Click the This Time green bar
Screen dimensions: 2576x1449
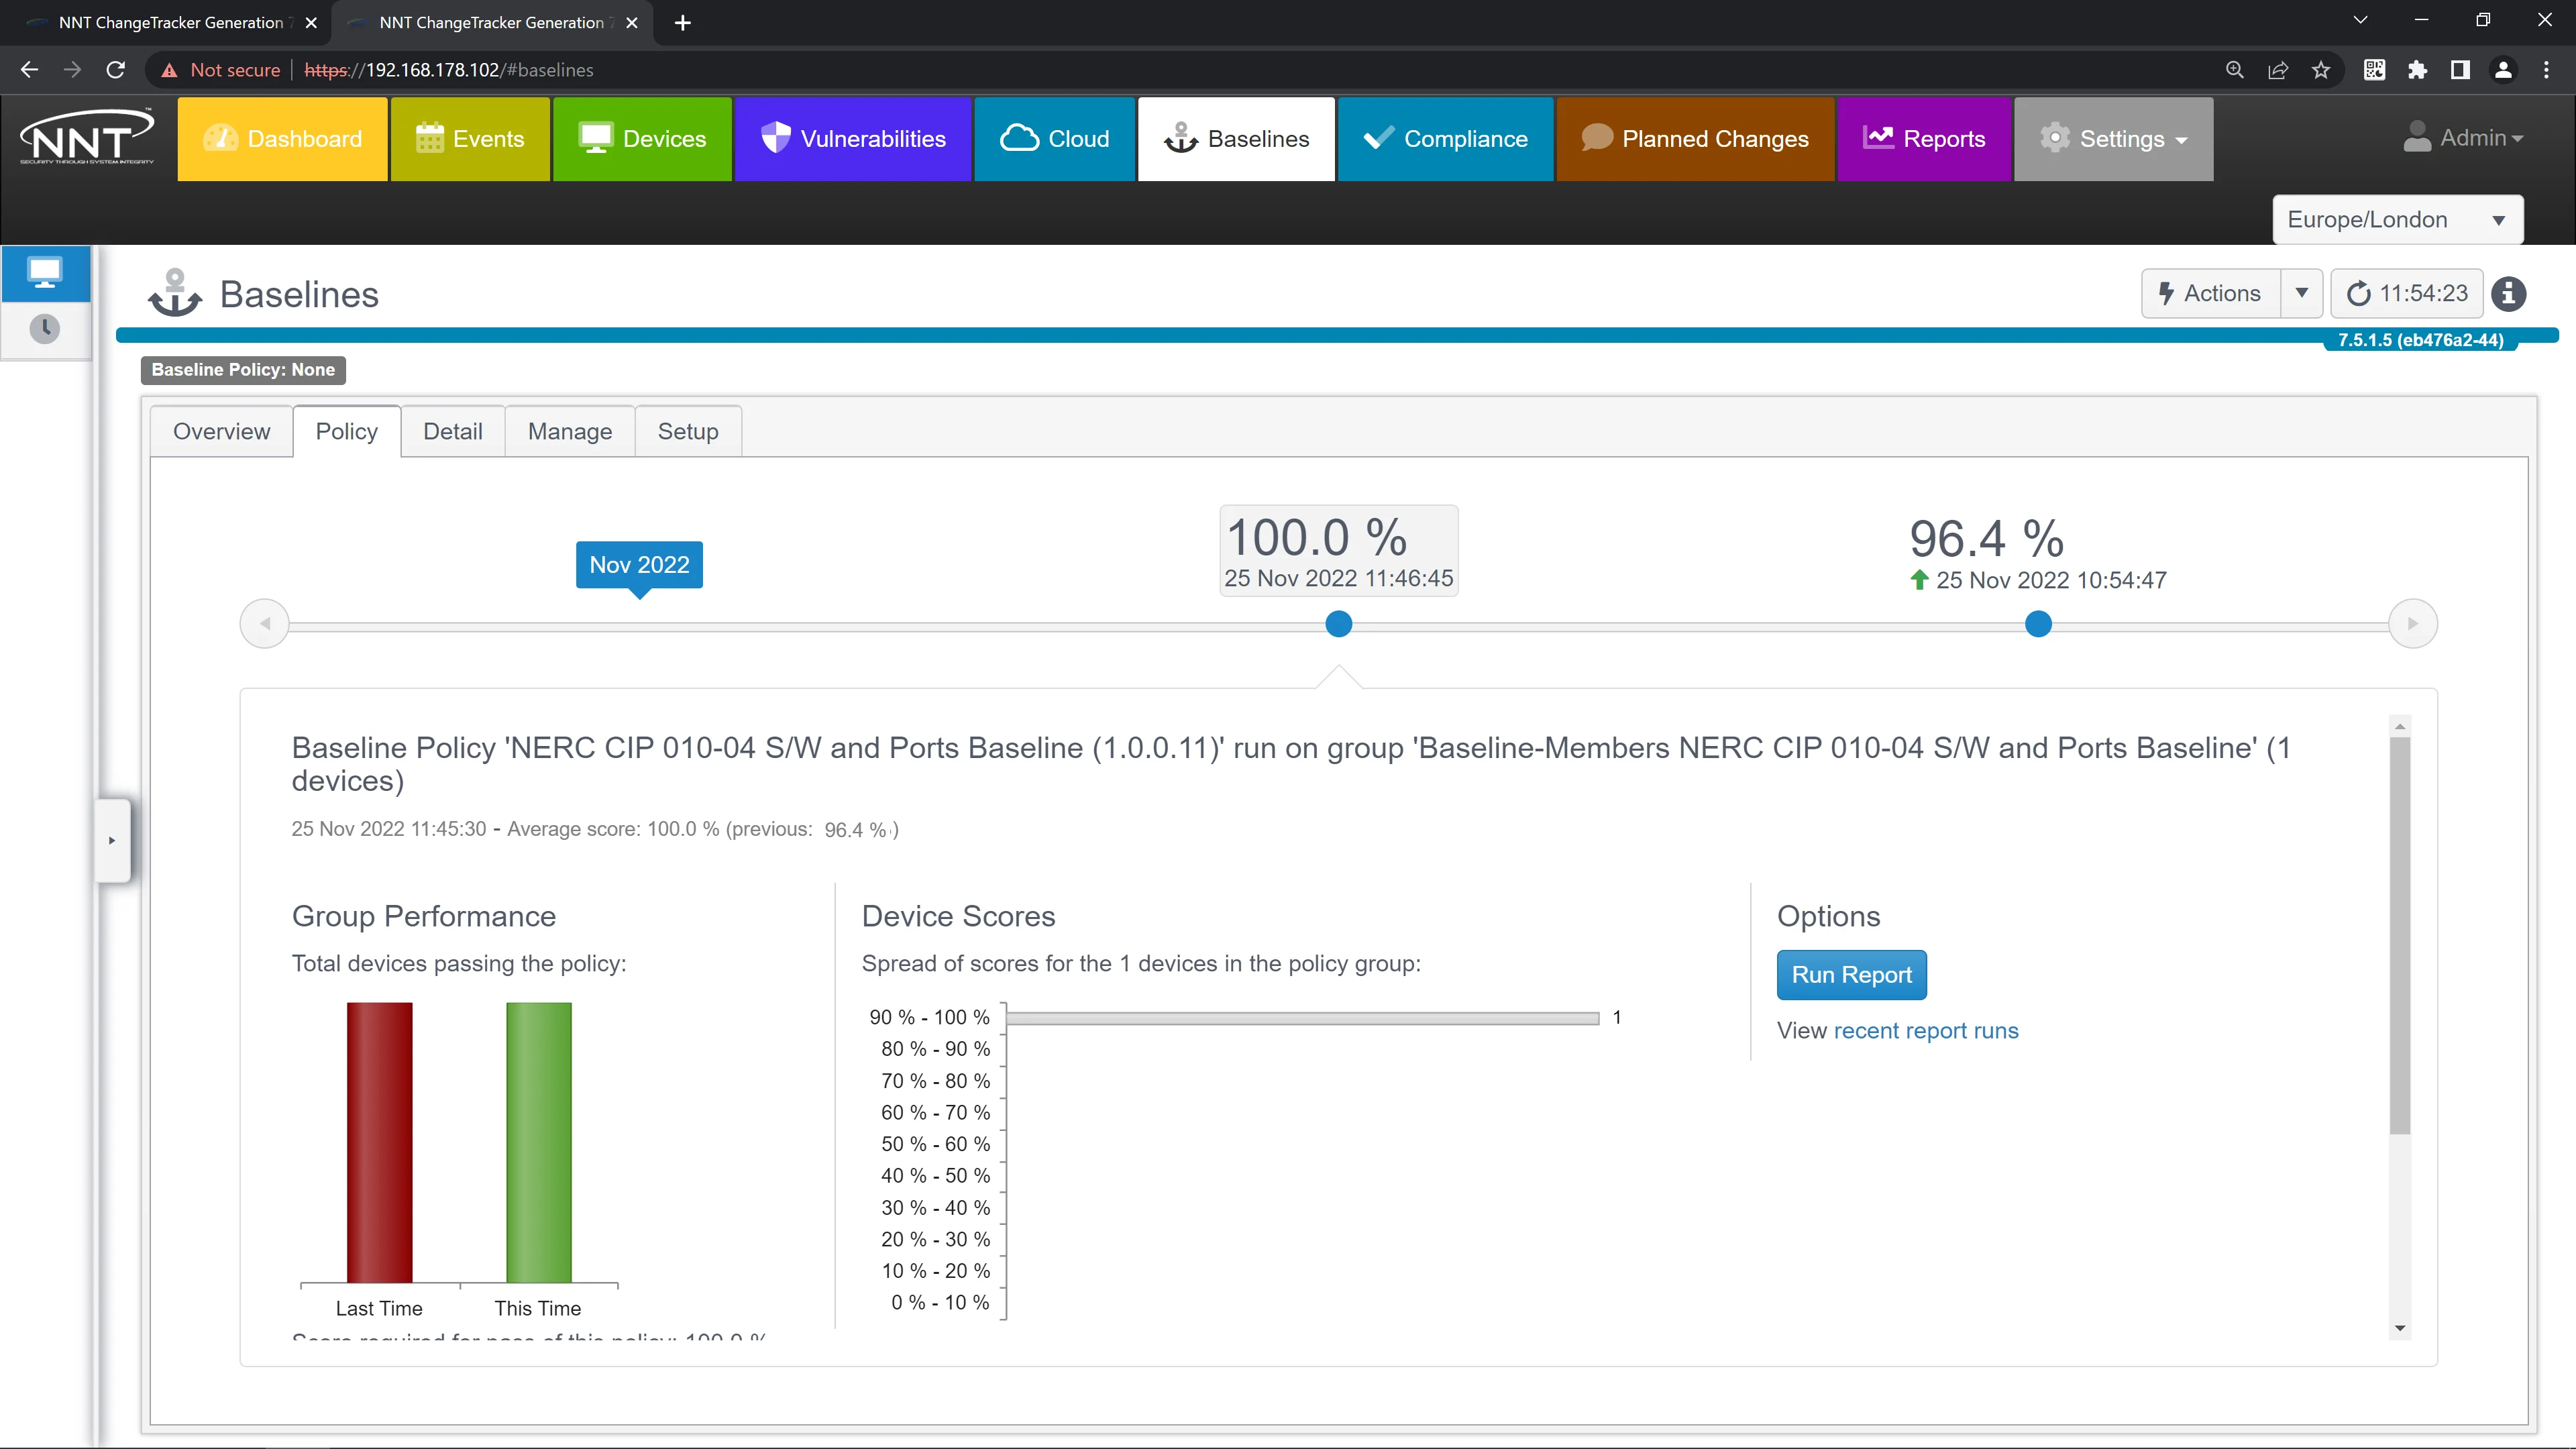(x=538, y=1142)
